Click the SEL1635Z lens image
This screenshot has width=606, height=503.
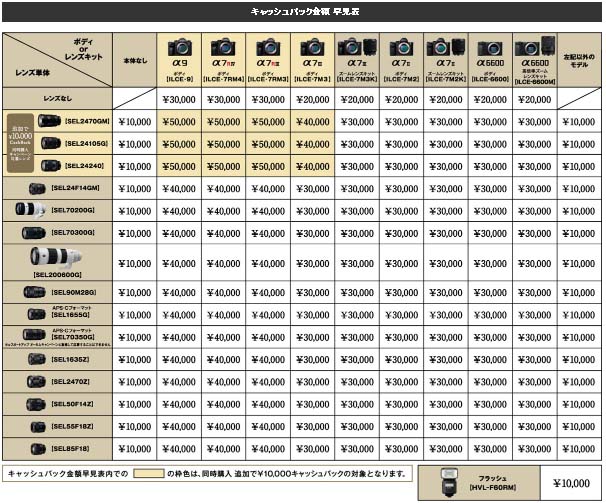pyautogui.click(x=37, y=360)
